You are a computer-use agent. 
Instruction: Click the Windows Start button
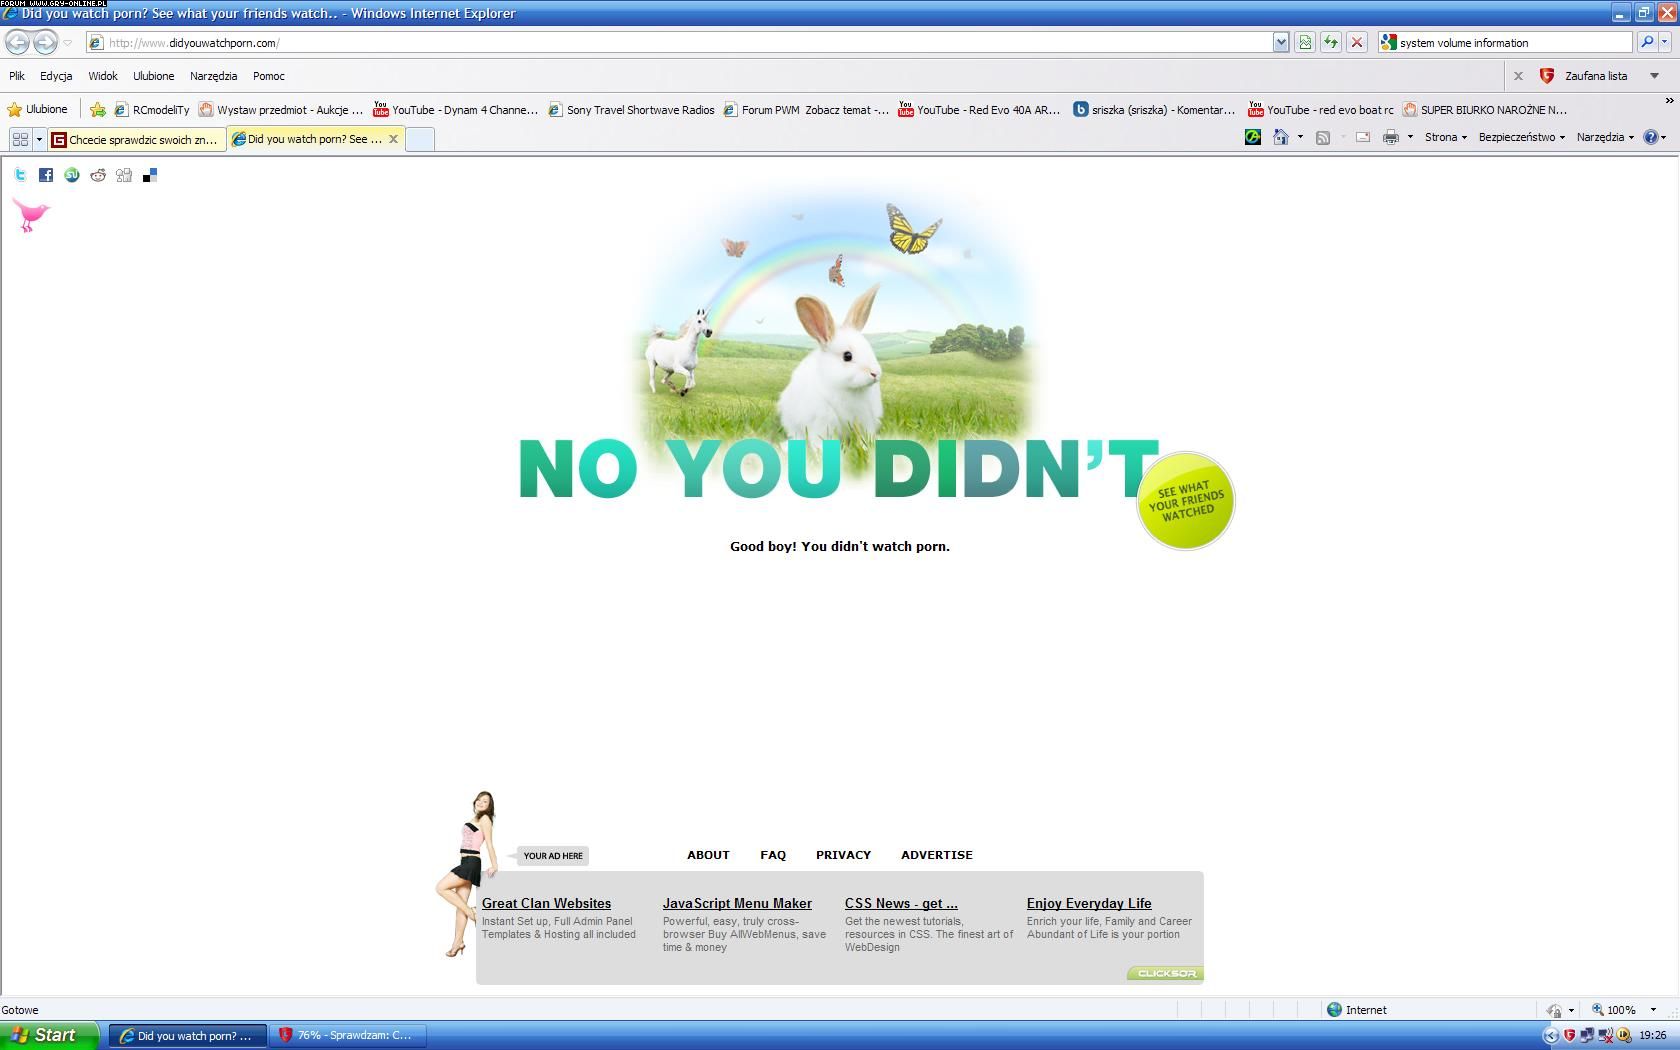[49, 1035]
